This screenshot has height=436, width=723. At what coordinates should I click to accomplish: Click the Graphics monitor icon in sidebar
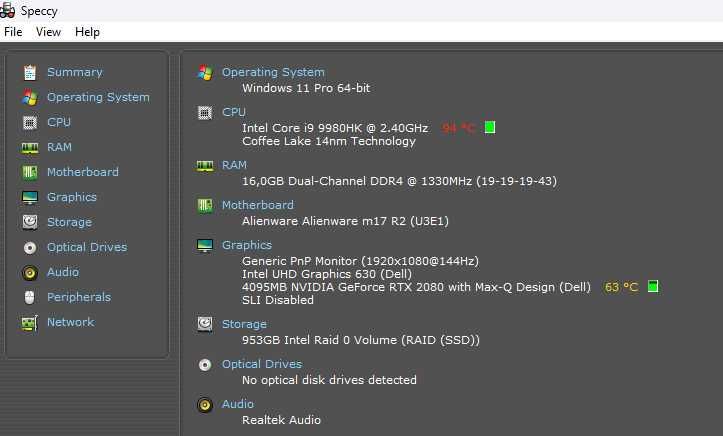[30, 197]
